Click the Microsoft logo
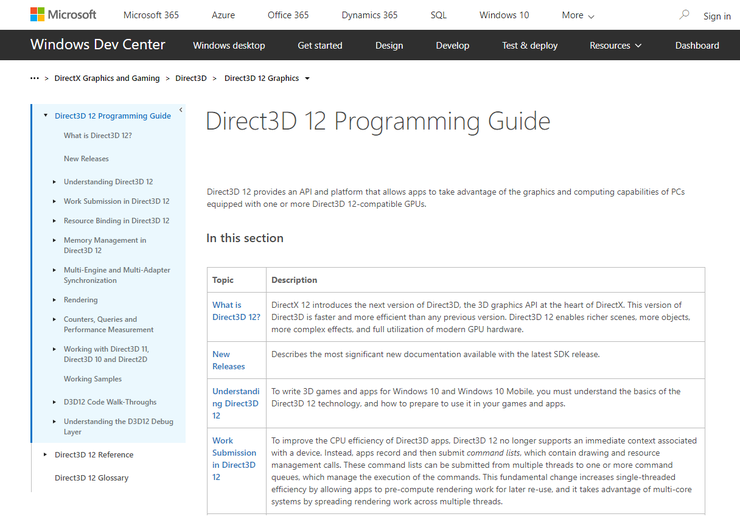The image size is (740, 525). (63, 15)
